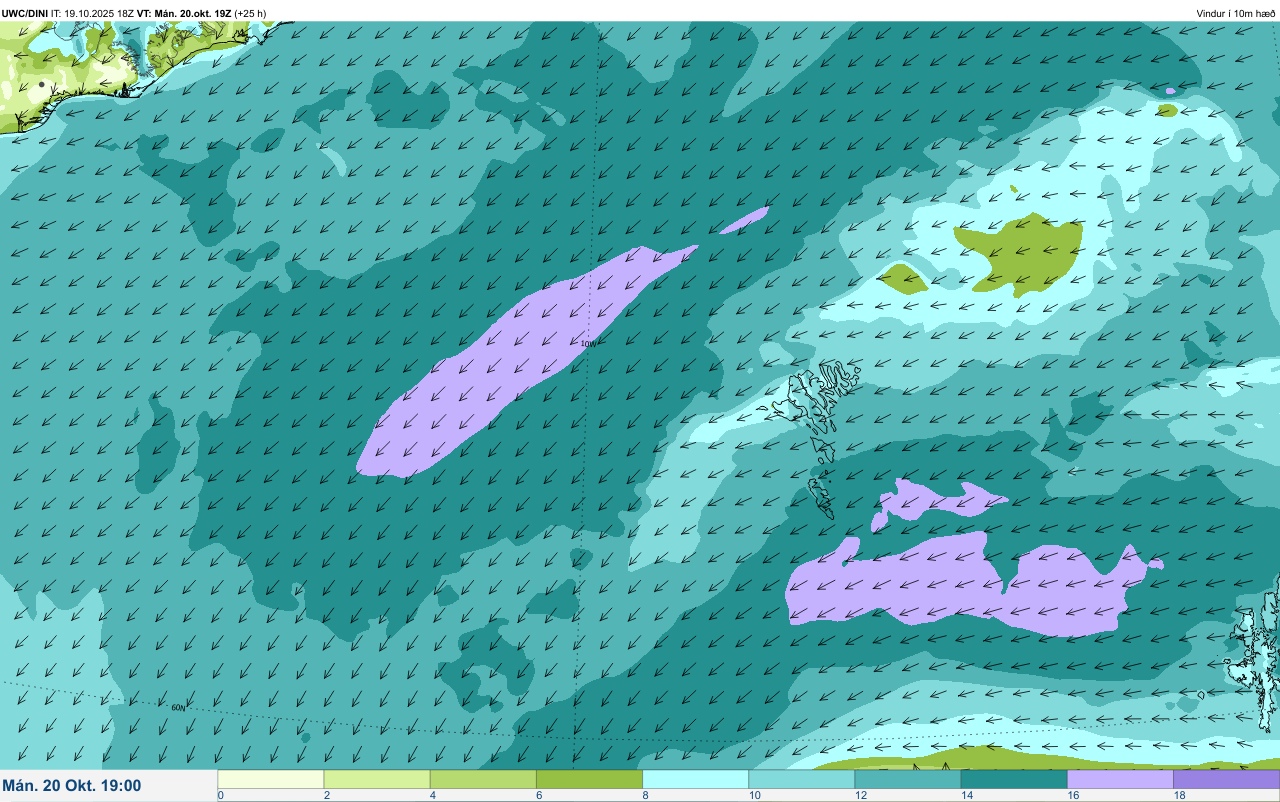Viewport: 1280px width, 802px height.
Task: Click the 'Mán. 20 Okt. 19:00' date label
Action: coord(72,786)
